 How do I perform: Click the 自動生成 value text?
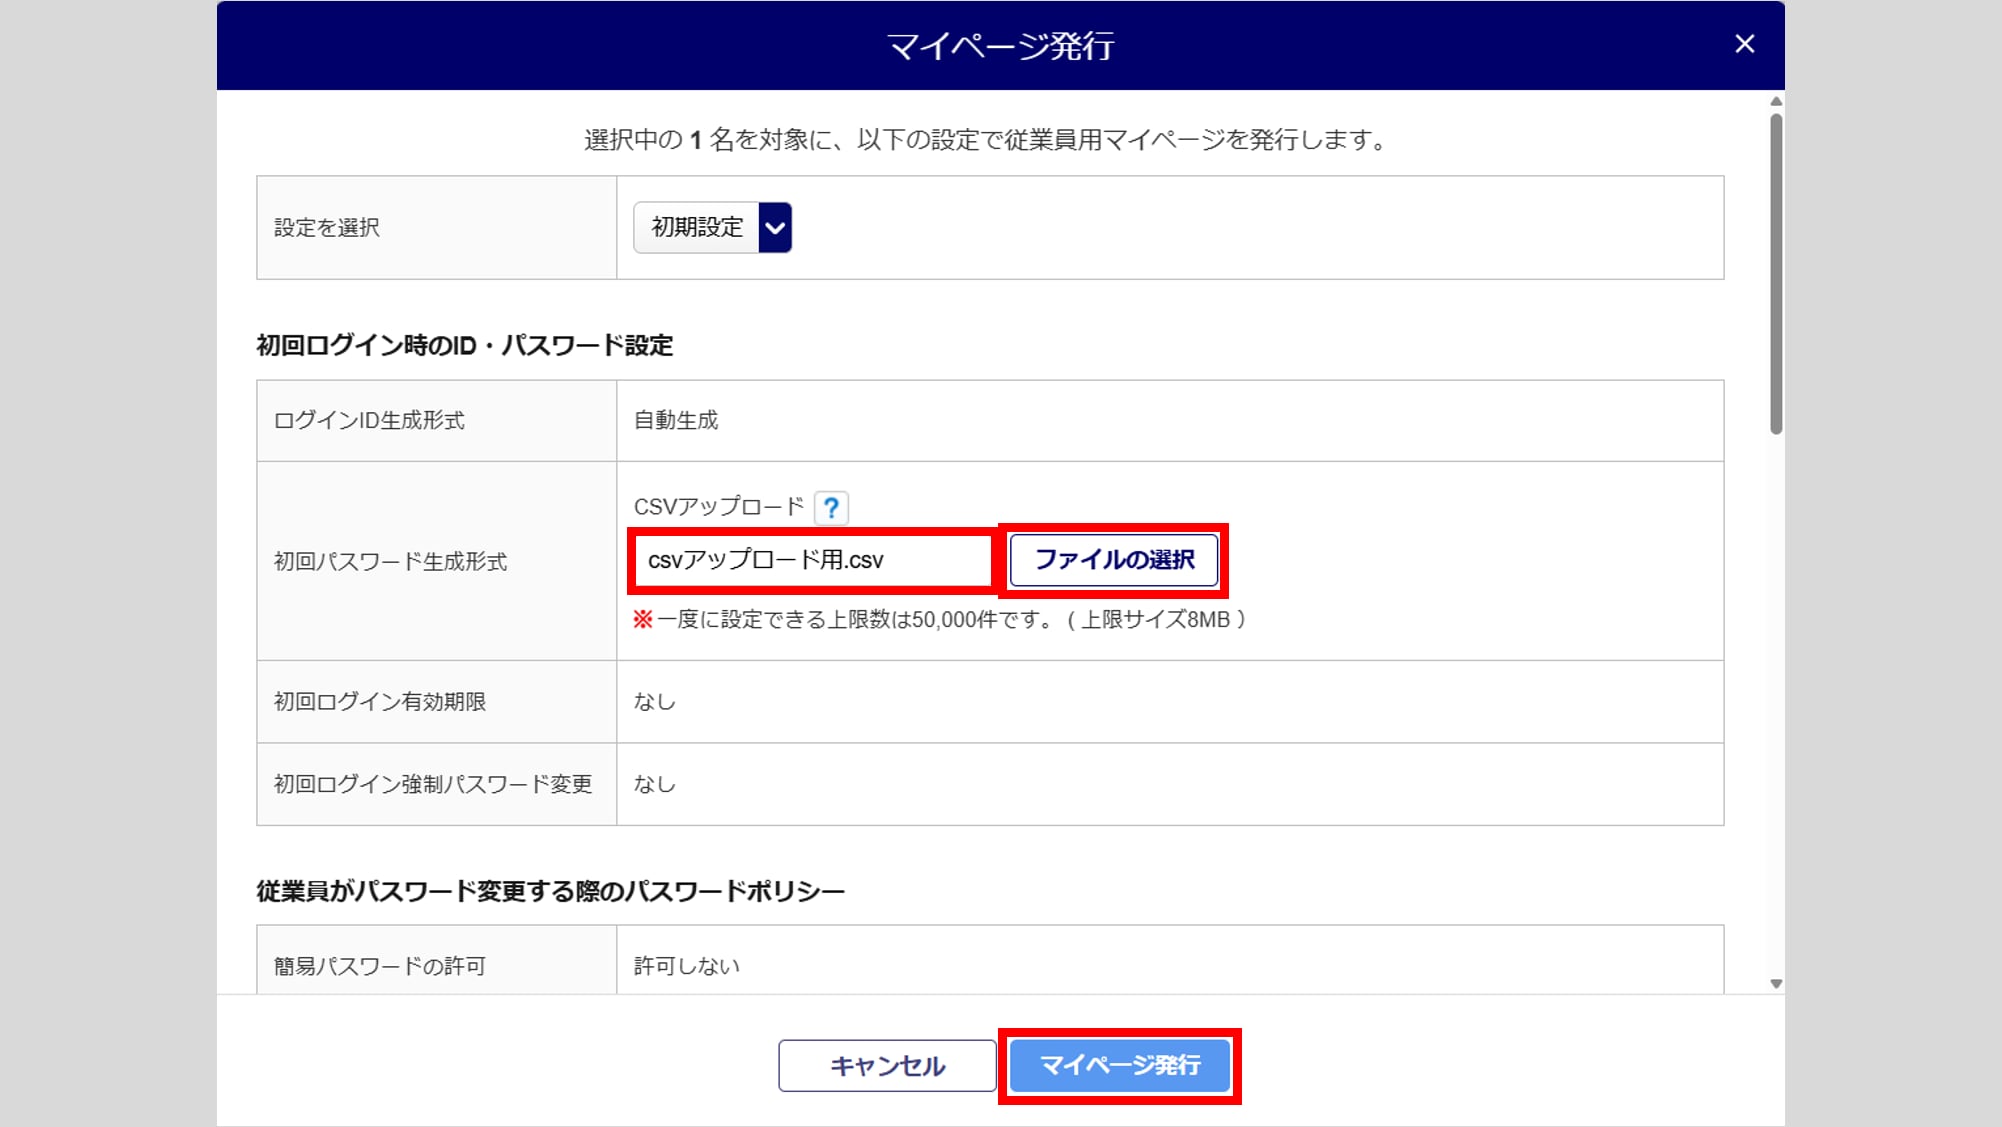pos(676,420)
